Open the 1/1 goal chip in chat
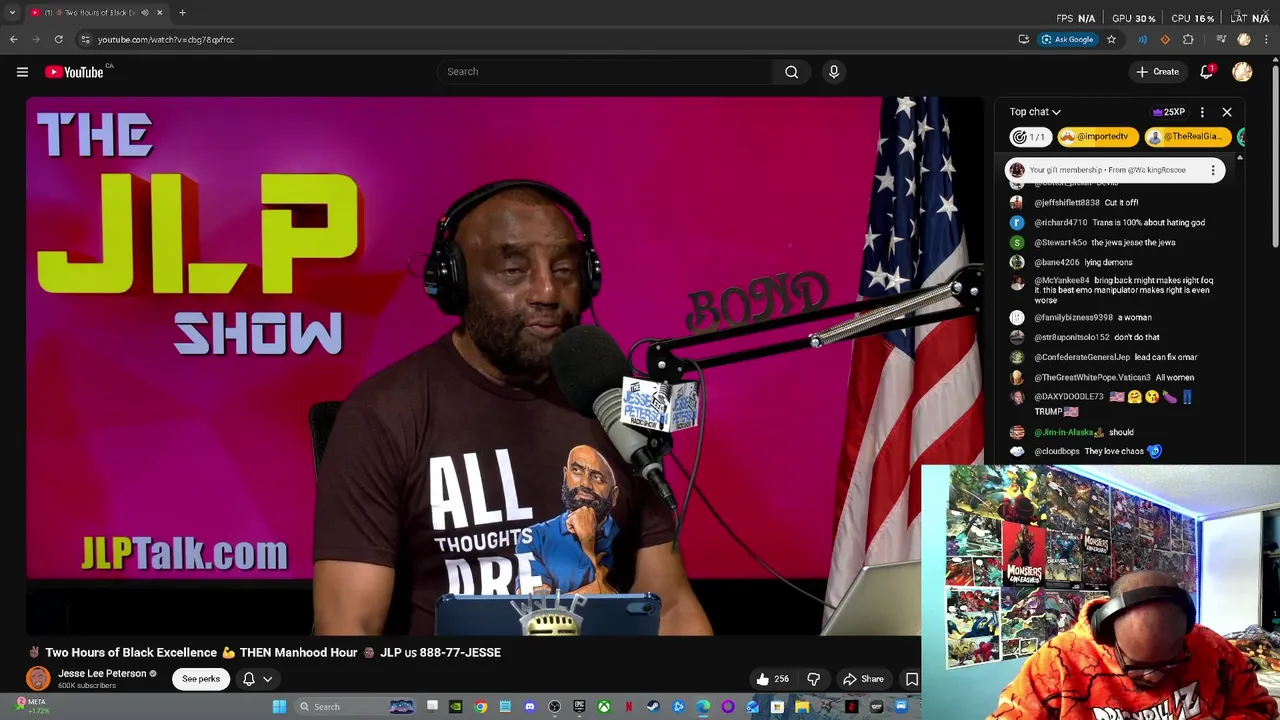 [1029, 137]
